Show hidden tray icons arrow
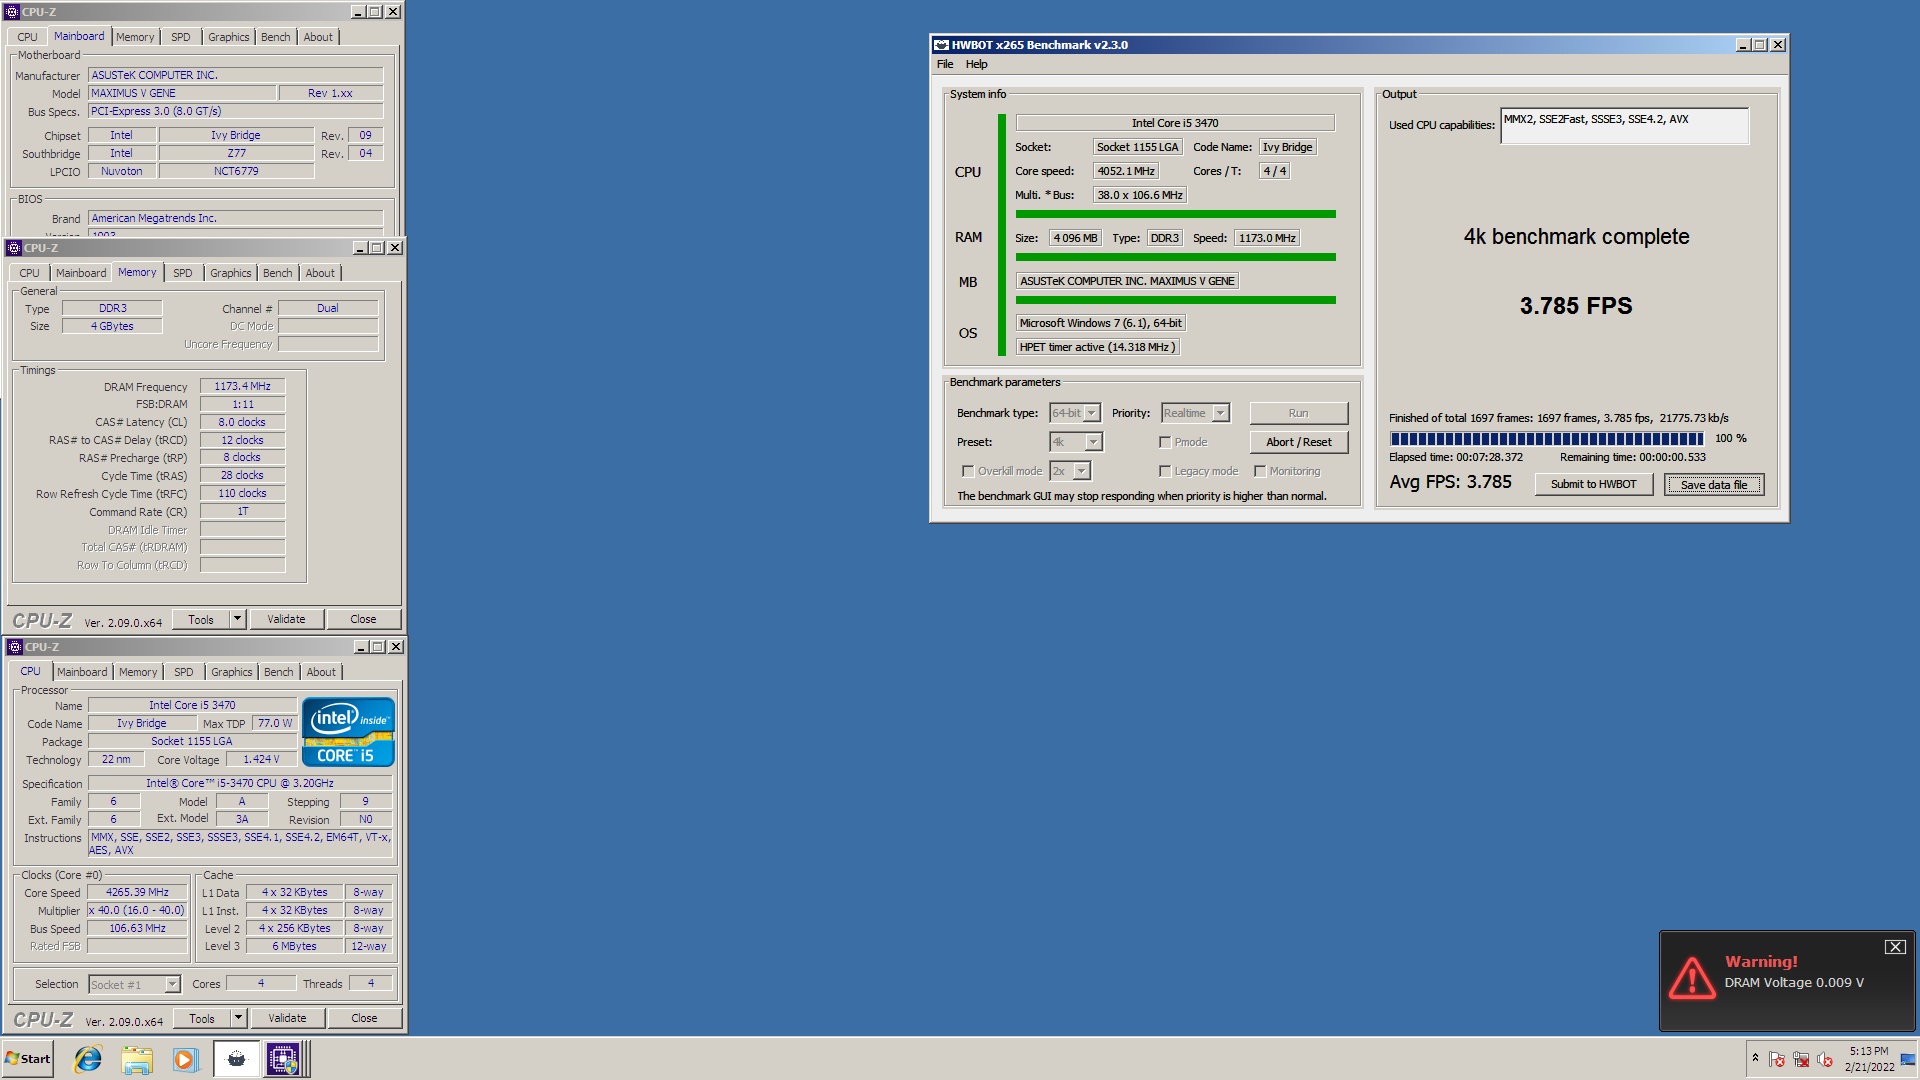The height and width of the screenshot is (1080, 1920). coord(1755,1058)
